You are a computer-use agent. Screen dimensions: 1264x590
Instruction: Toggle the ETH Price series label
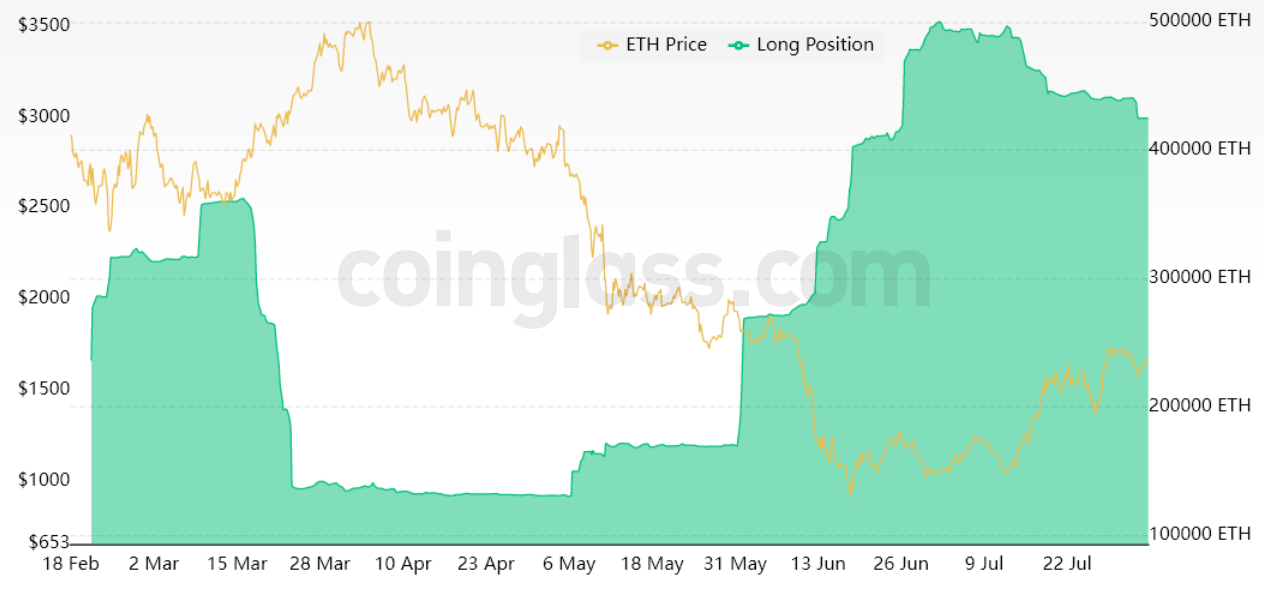click(x=666, y=45)
